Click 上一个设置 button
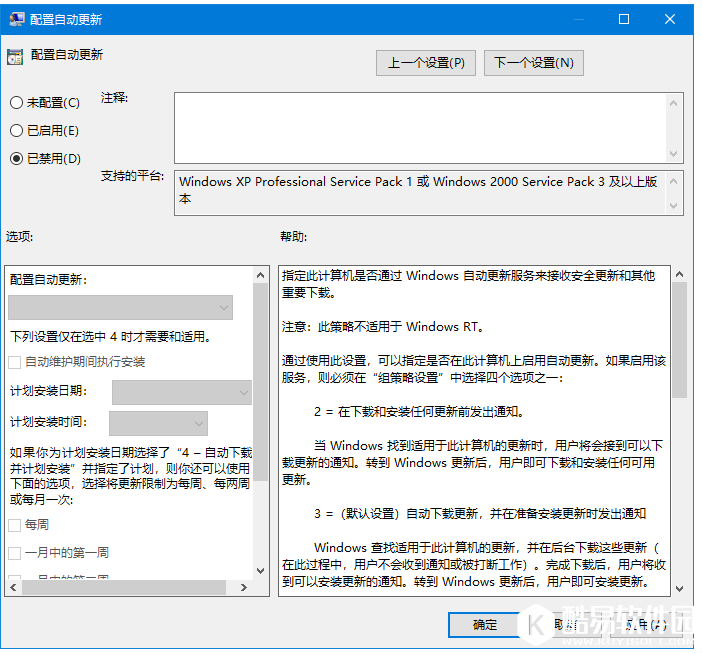 point(426,63)
